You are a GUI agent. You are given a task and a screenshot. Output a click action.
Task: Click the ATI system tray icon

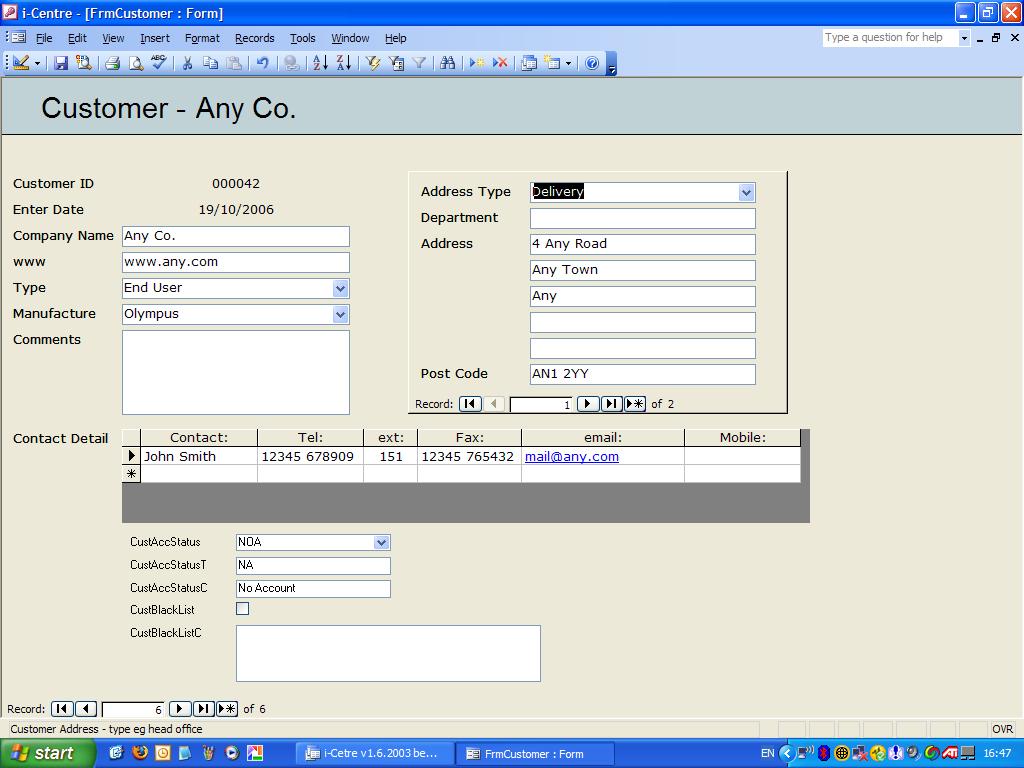[950, 753]
